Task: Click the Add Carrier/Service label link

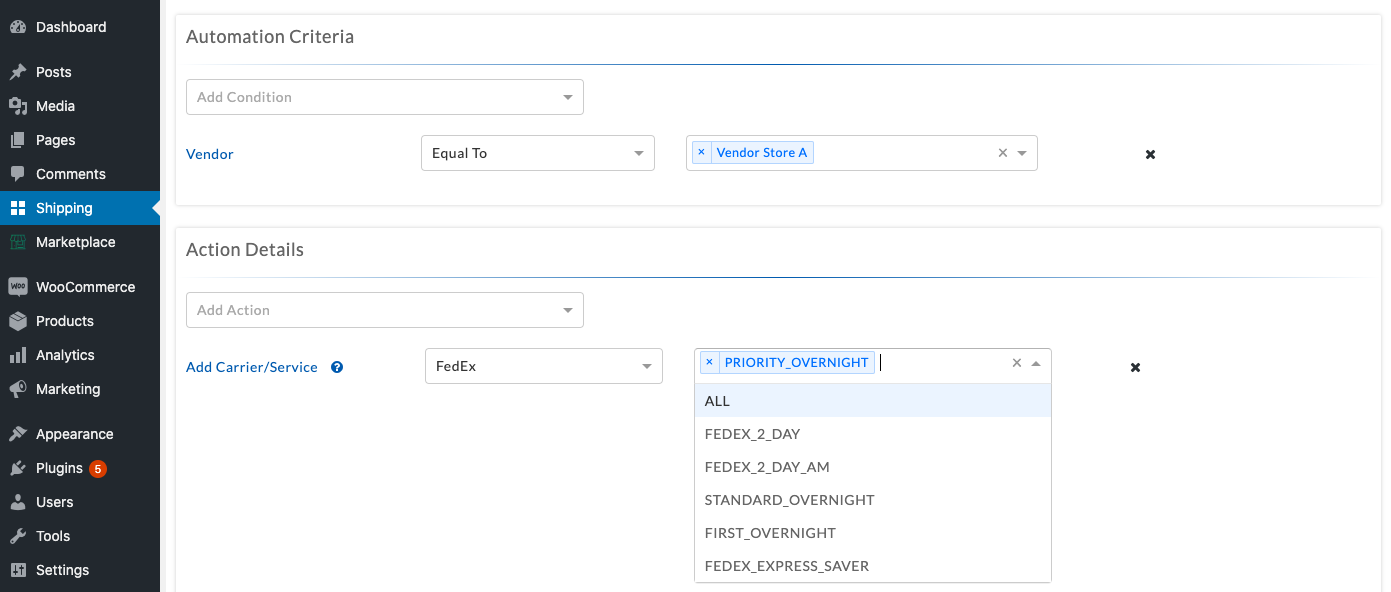Action: pos(252,367)
